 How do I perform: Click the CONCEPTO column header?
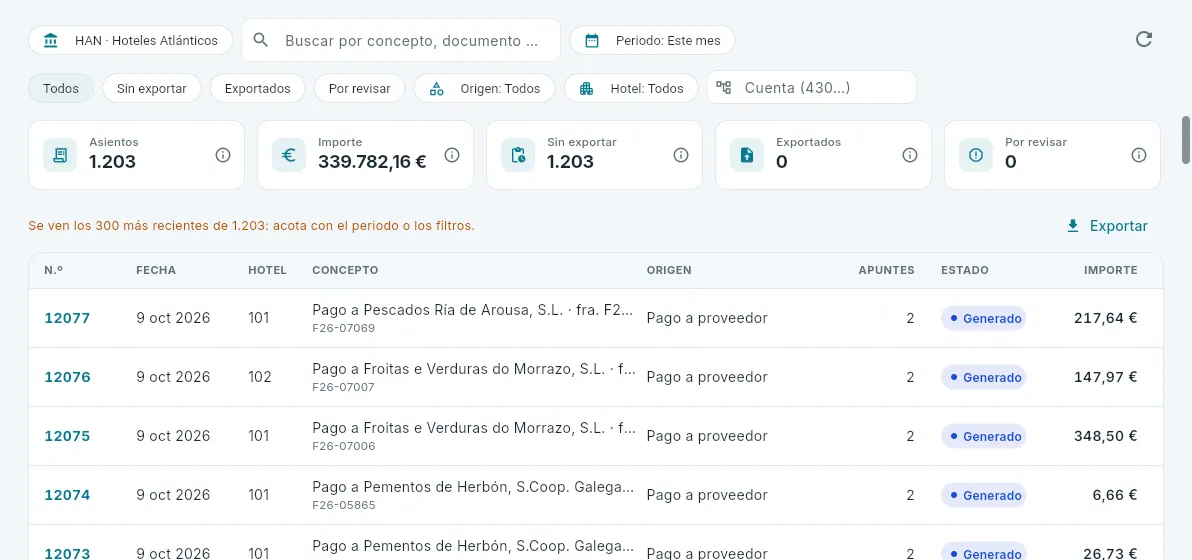tap(345, 271)
